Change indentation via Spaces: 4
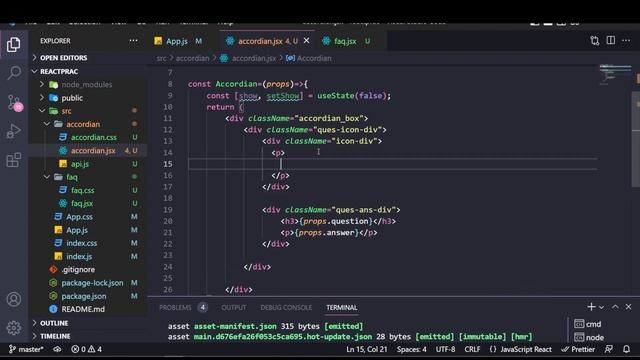Image resolution: width=640 pixels, height=360 pixels. pos(411,349)
